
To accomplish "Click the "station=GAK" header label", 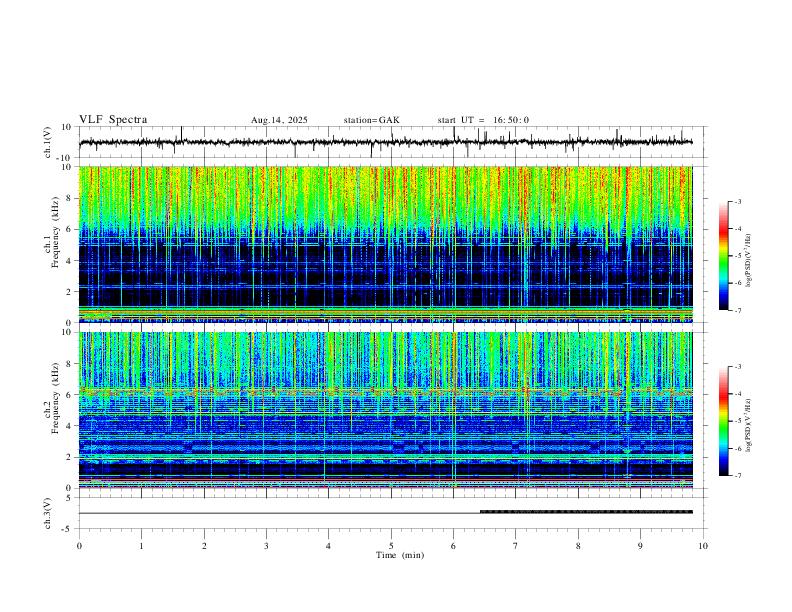I will coord(371,120).
